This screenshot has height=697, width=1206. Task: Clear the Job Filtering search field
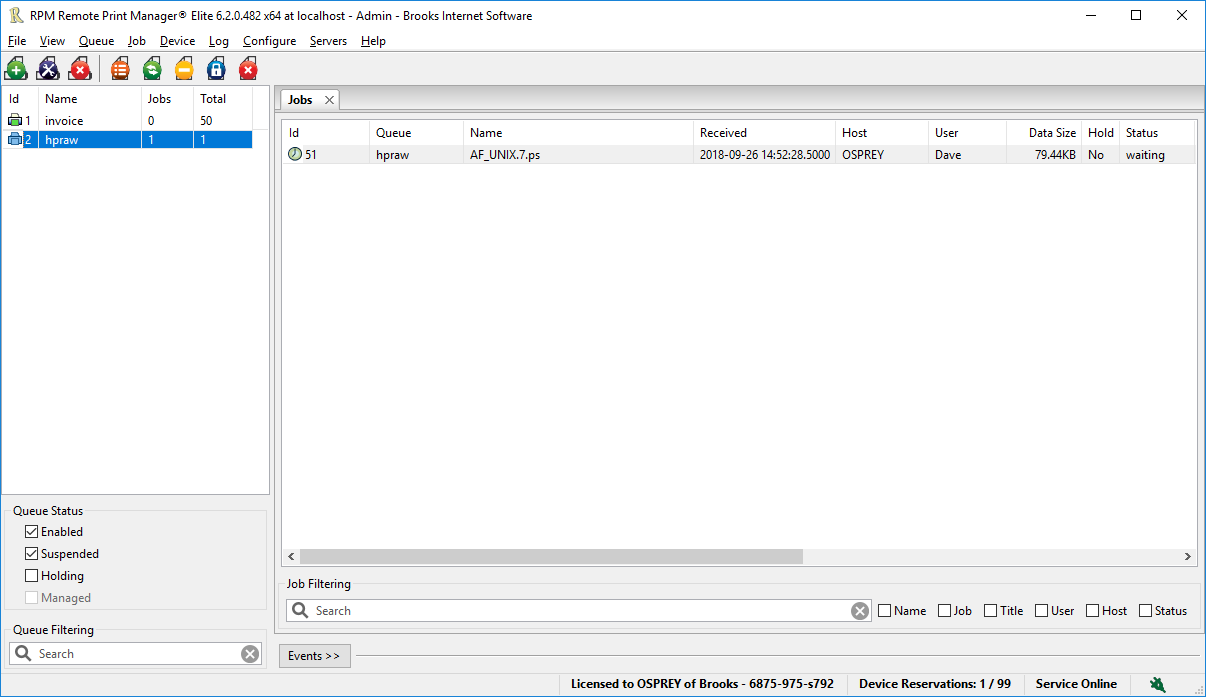860,611
